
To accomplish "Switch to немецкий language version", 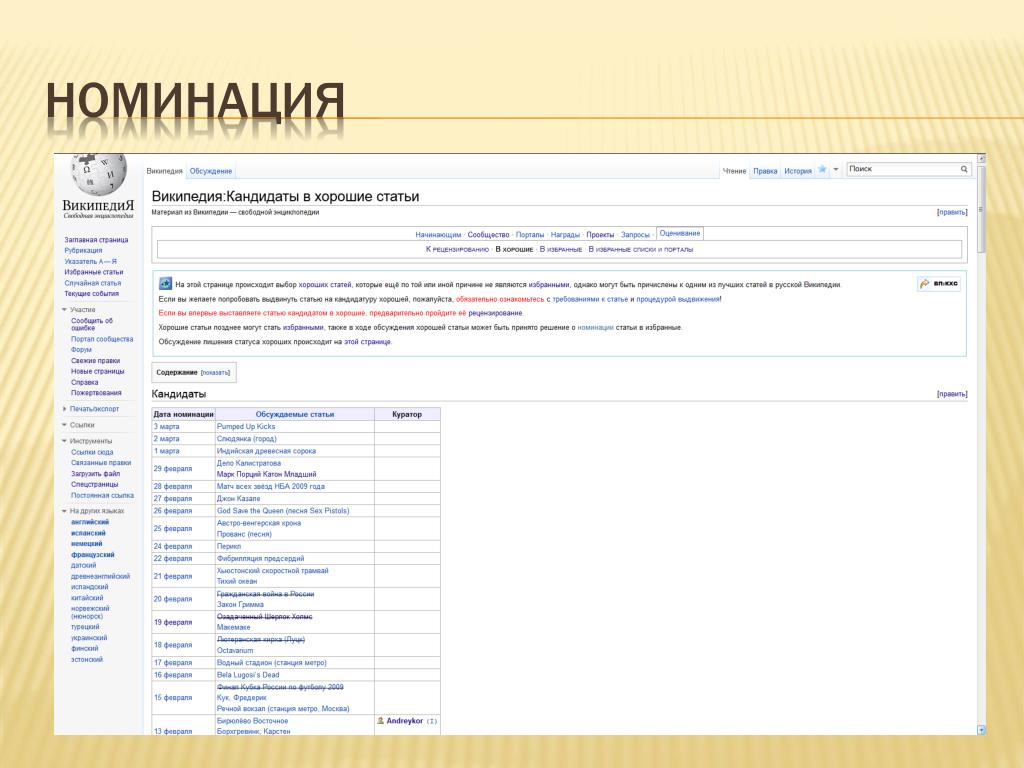I will coord(86,543).
